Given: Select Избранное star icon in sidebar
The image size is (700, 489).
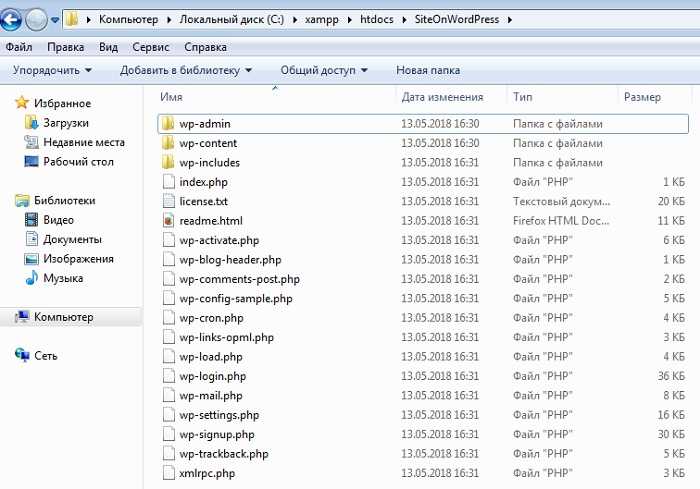Looking at the screenshot, I should [21, 103].
